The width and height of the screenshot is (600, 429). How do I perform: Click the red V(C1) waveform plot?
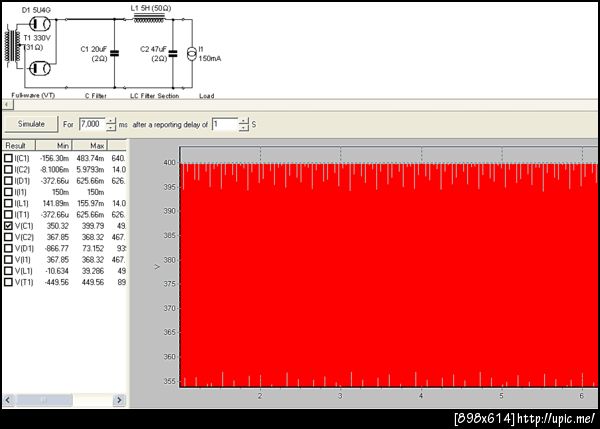388,276
